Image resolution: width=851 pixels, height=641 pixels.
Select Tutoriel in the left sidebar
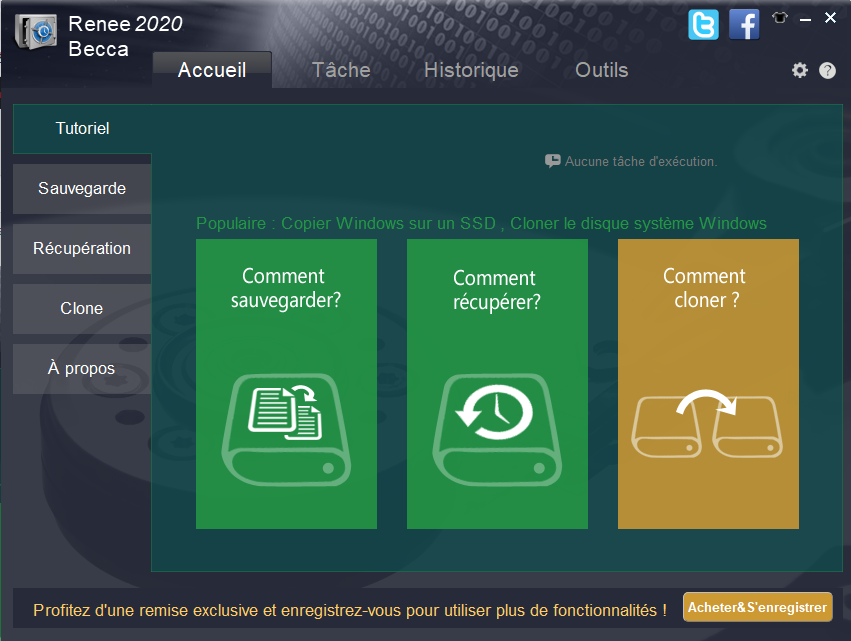click(x=82, y=129)
